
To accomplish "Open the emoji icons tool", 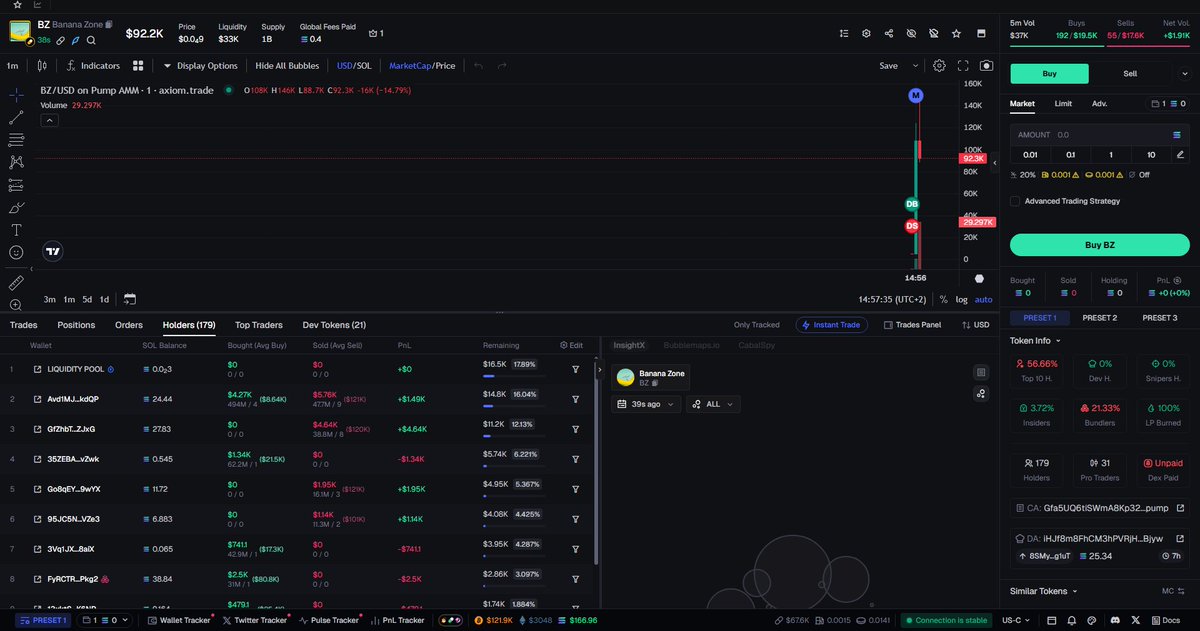I will (16, 253).
